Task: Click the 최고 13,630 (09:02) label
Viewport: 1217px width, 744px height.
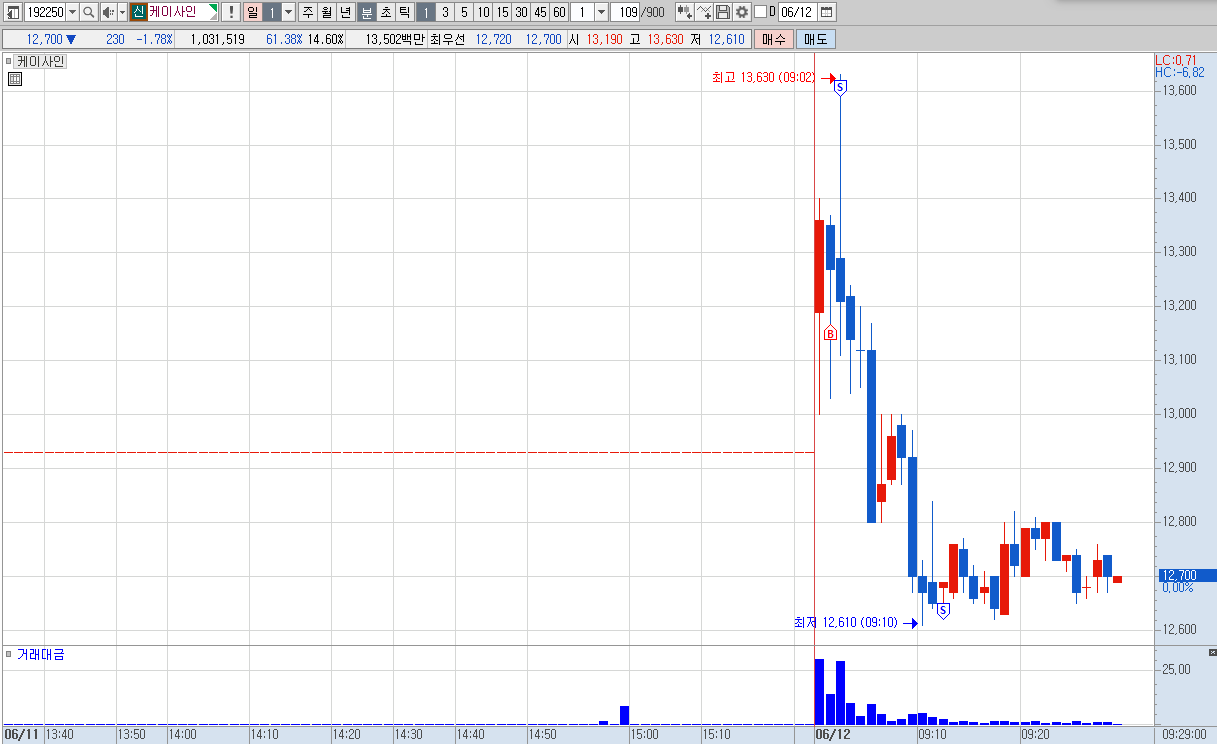Action: tap(764, 78)
